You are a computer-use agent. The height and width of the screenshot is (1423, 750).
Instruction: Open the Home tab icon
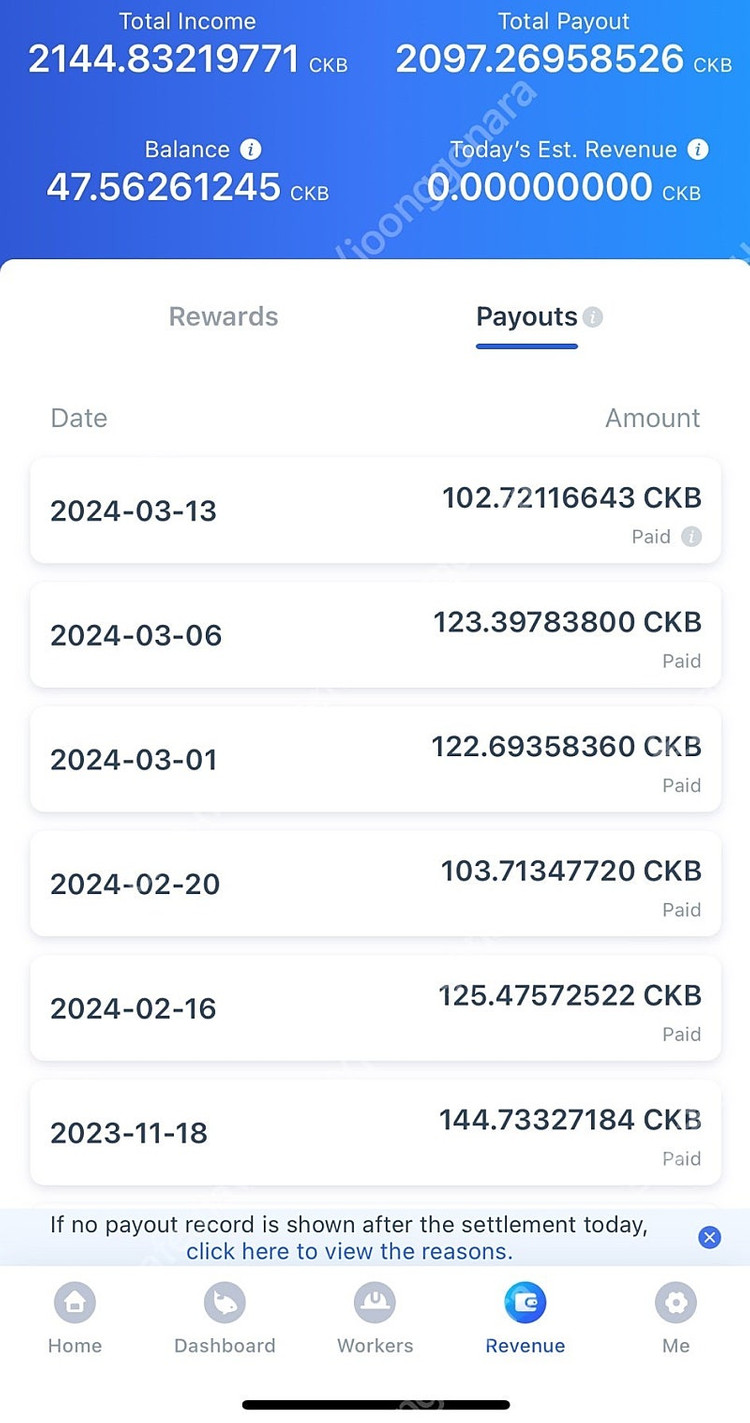(75, 1303)
